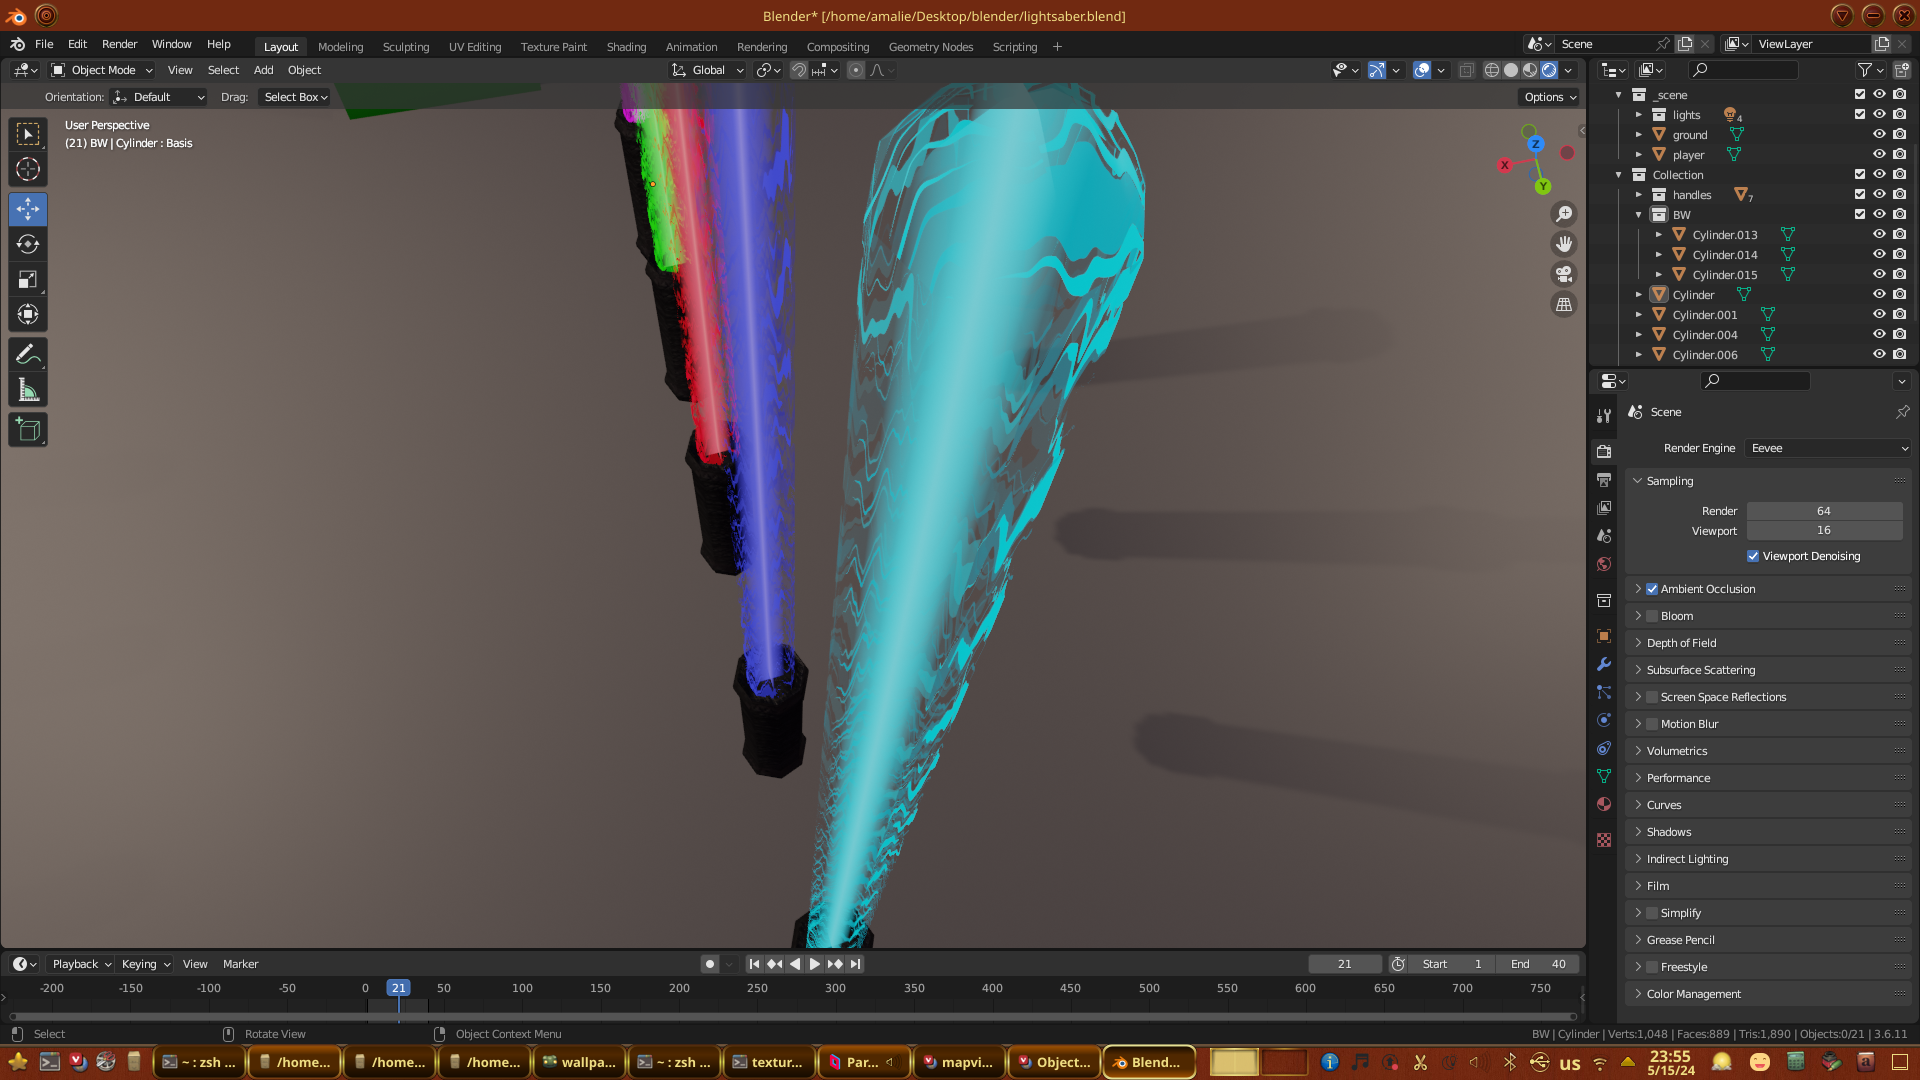Select the Measure tool
Screen dimensions: 1920x1080
point(28,391)
